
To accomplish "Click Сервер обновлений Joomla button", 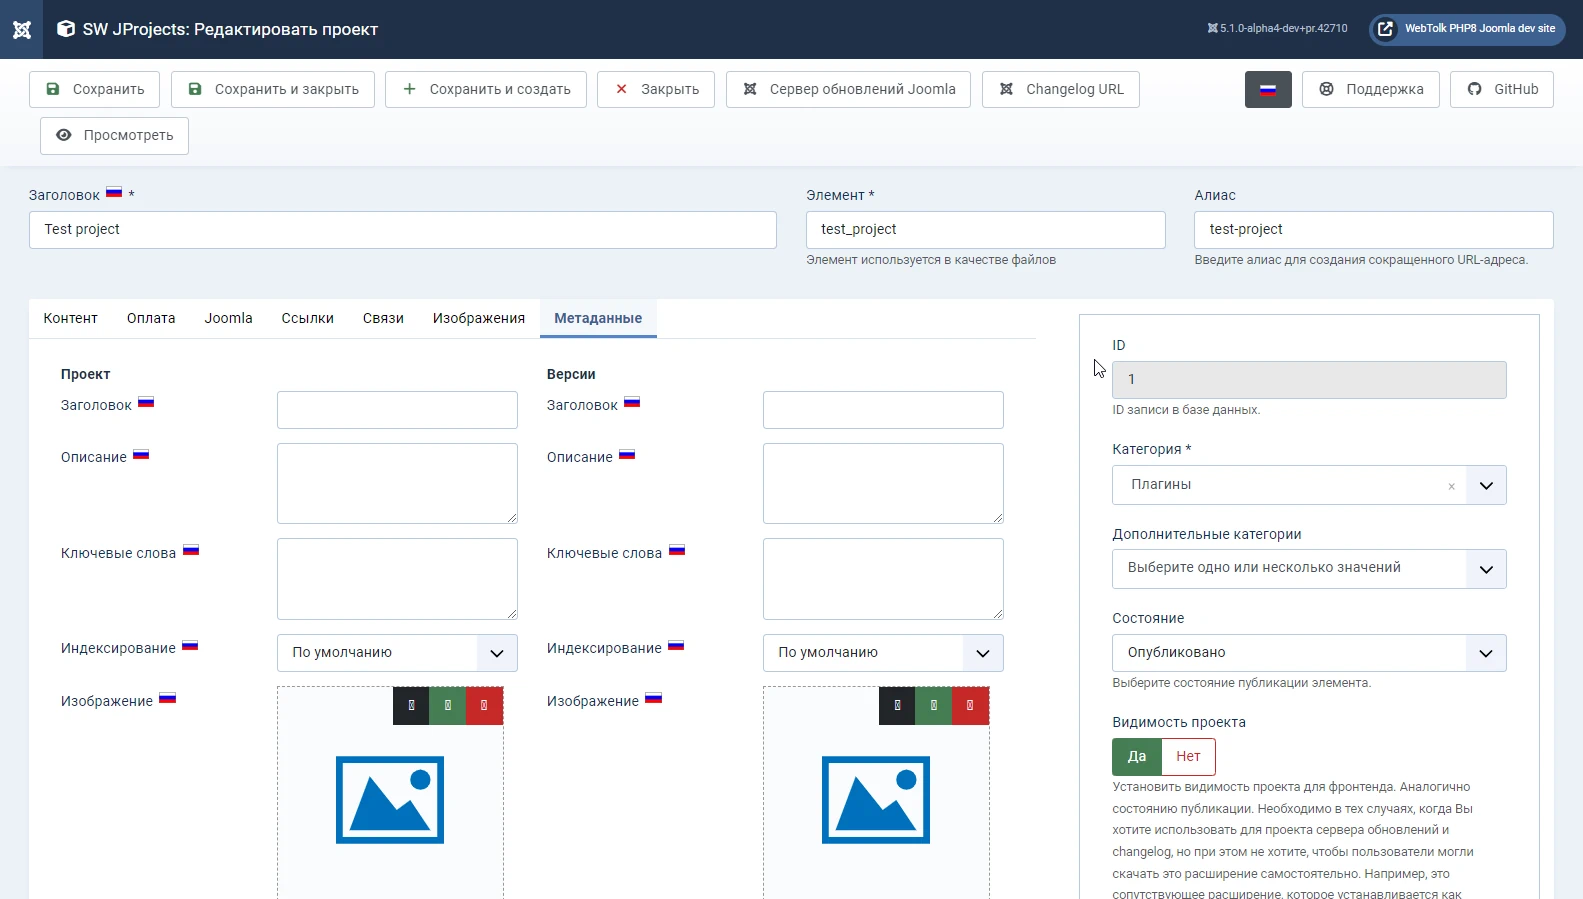I will [848, 89].
